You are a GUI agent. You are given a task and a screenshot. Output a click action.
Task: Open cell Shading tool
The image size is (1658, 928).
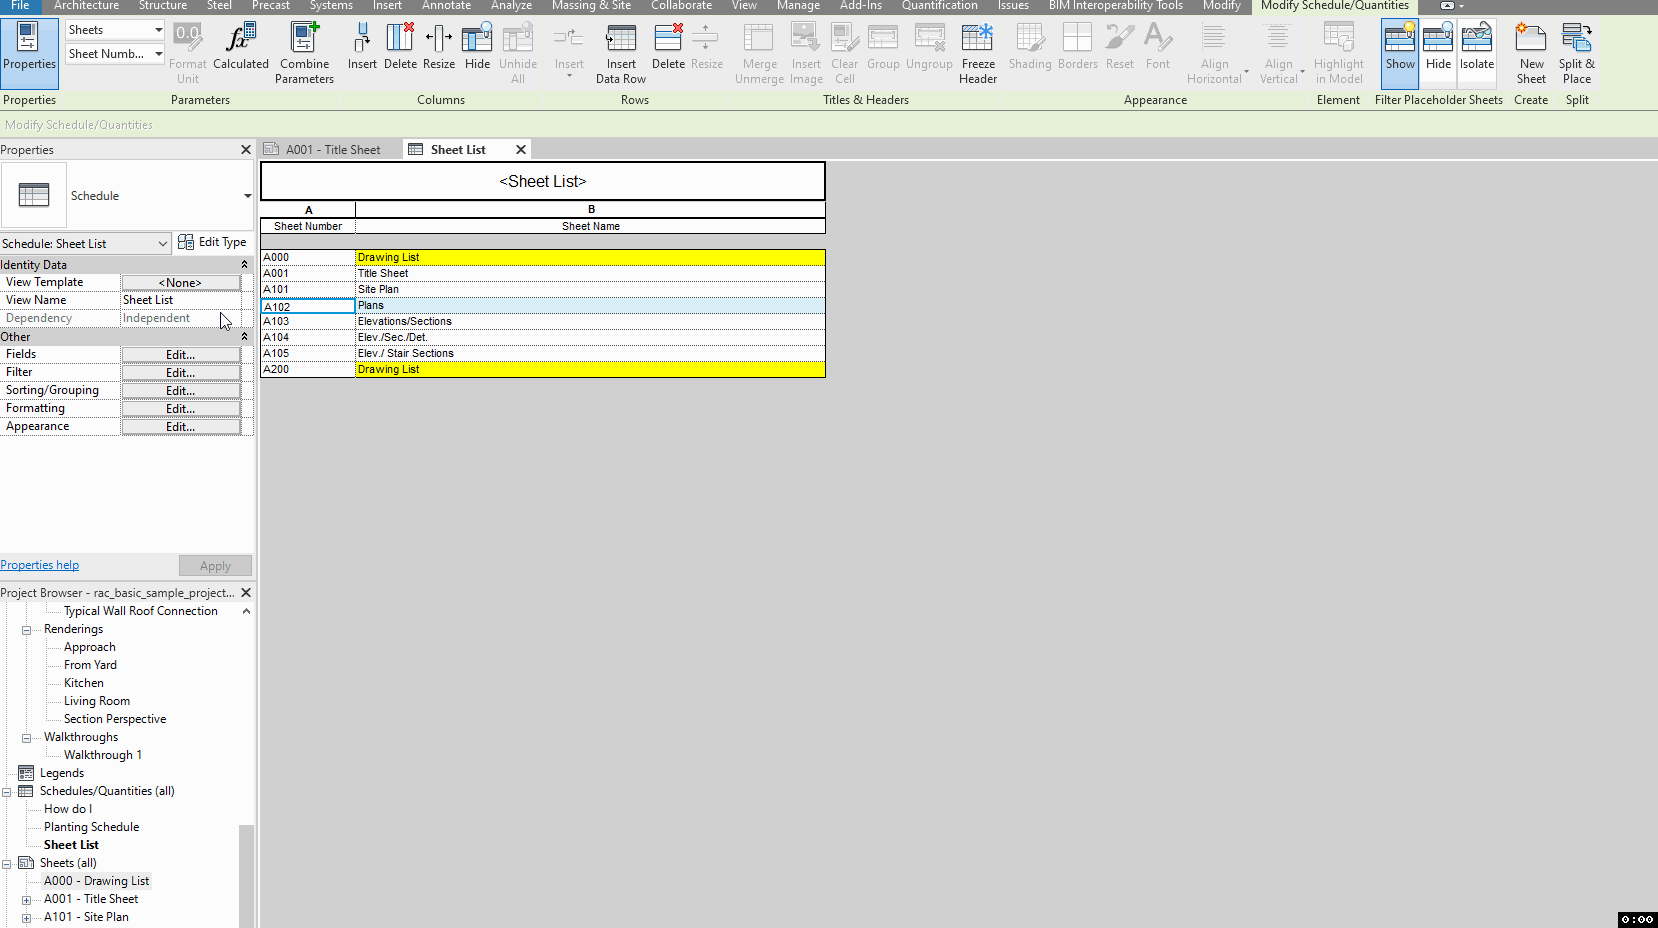tap(1030, 48)
